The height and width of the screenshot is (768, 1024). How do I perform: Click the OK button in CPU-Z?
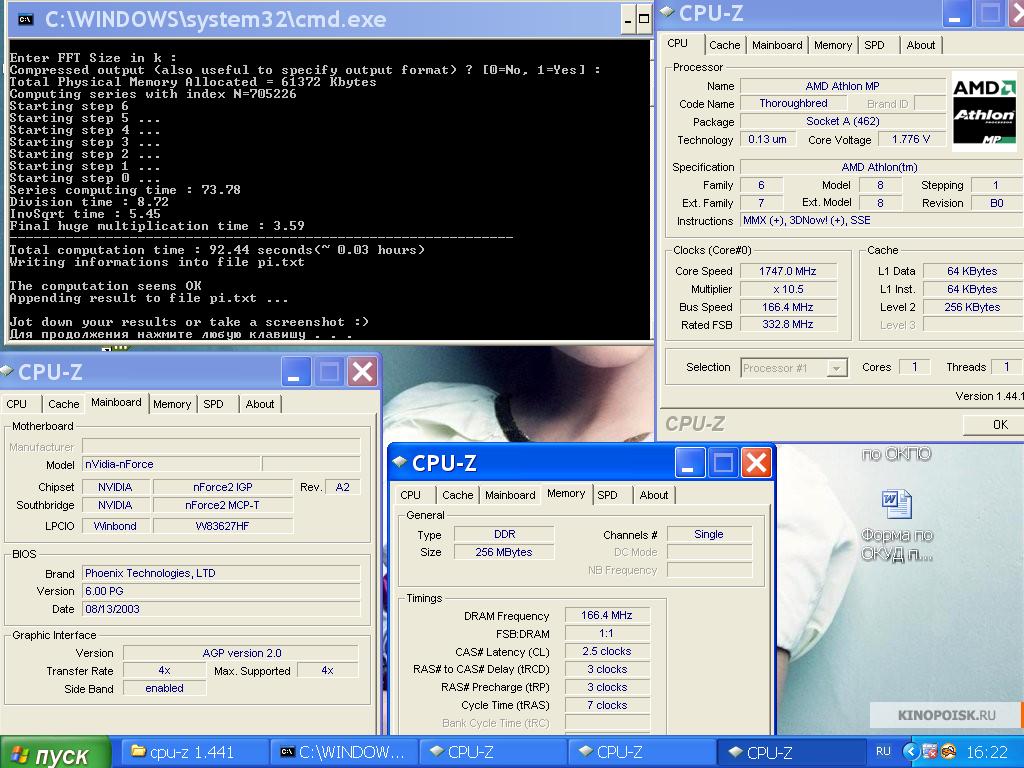(993, 425)
